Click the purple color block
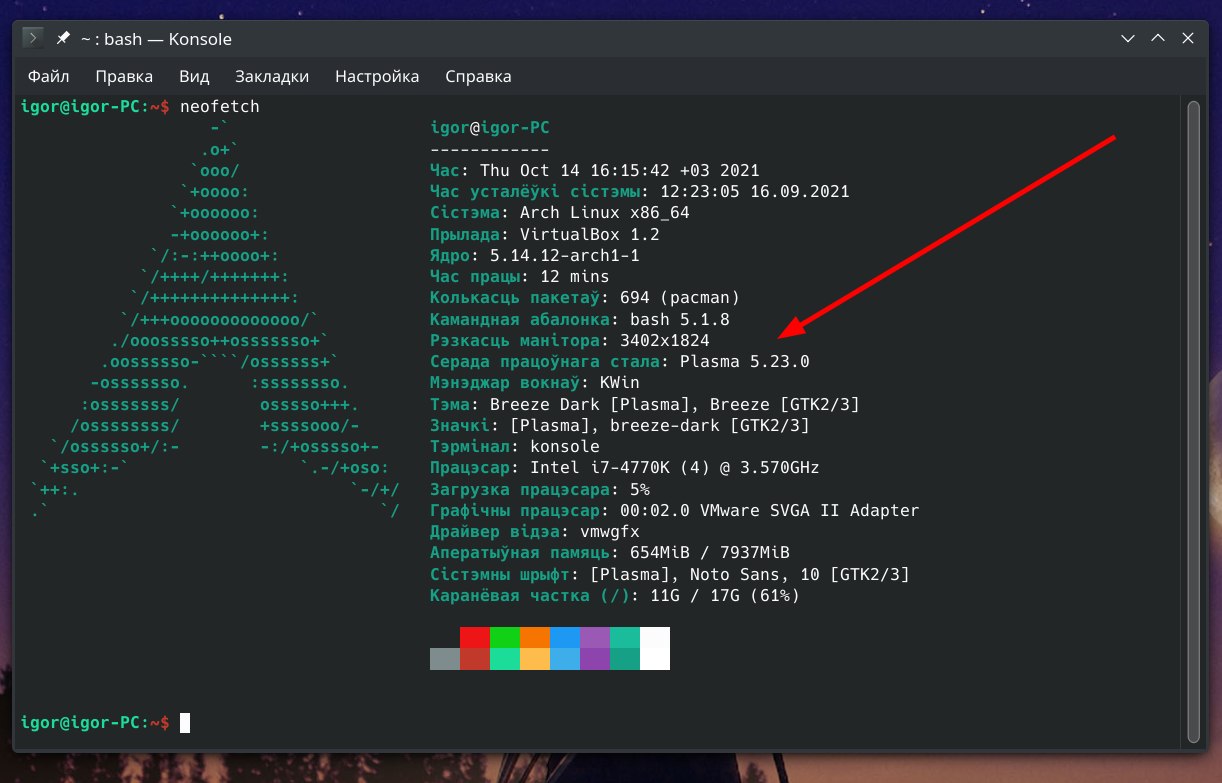The width and height of the screenshot is (1222, 783). (595, 638)
